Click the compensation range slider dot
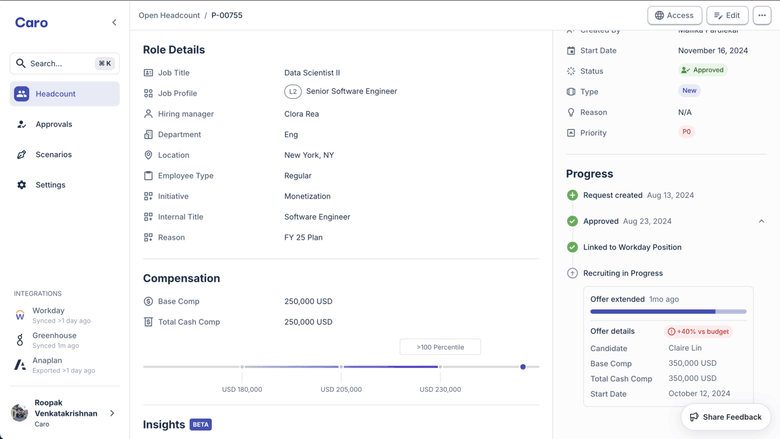Image resolution: width=780 pixels, height=439 pixels. (x=523, y=367)
